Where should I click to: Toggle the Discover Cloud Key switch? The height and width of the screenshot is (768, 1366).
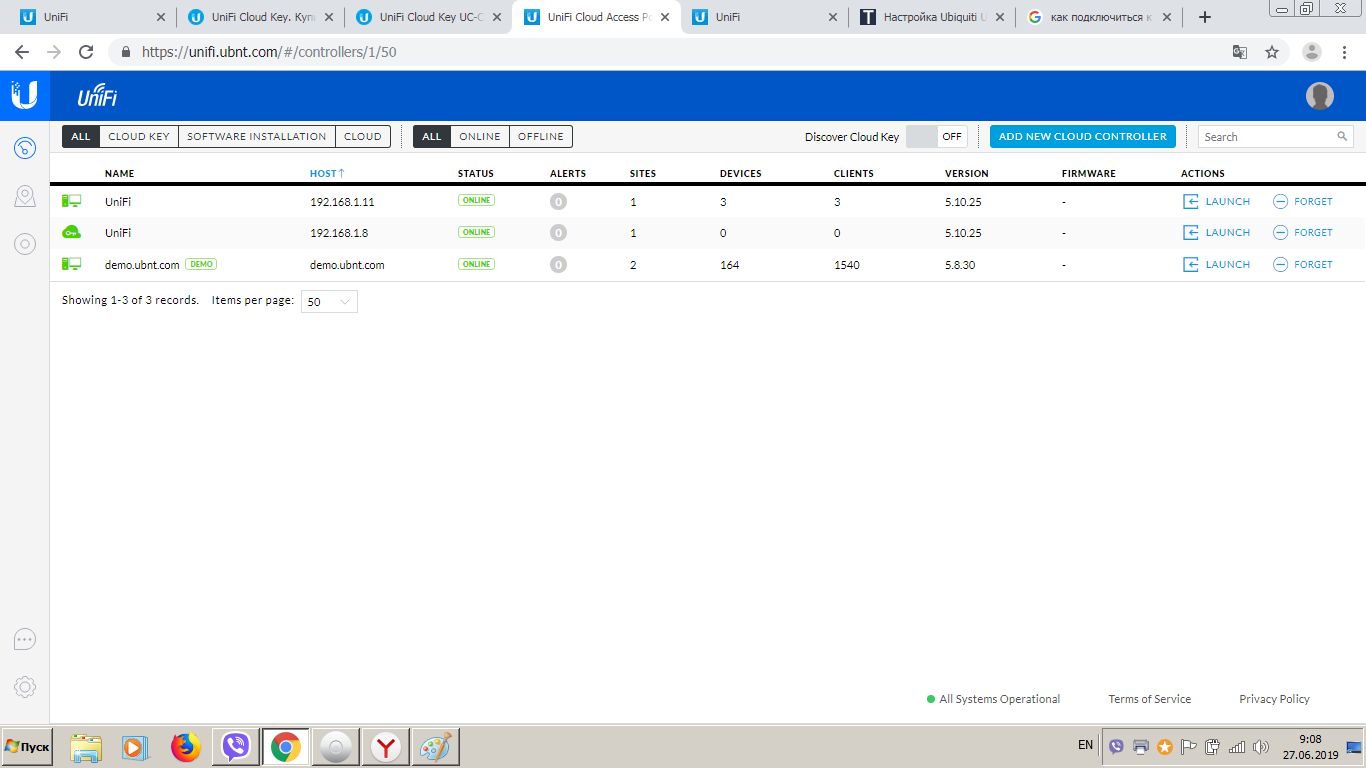pos(936,137)
